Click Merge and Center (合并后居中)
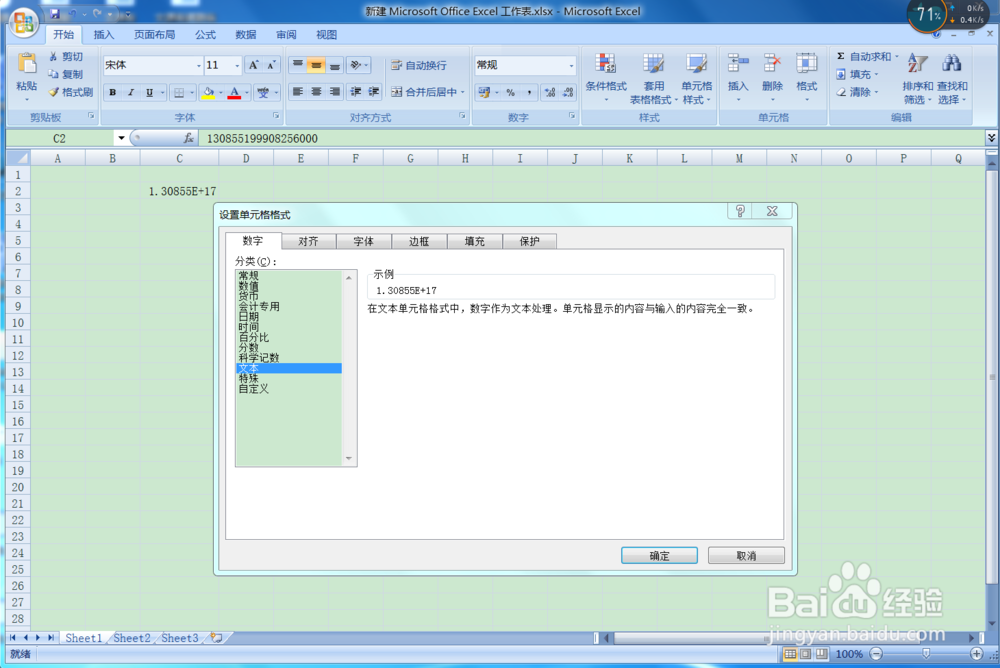 tap(424, 92)
